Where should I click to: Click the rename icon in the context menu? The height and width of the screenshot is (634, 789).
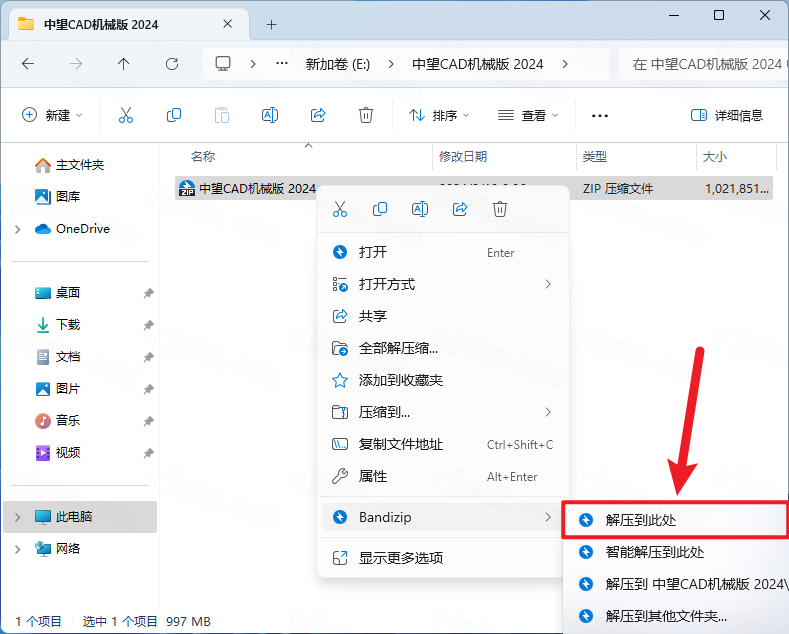(420, 209)
